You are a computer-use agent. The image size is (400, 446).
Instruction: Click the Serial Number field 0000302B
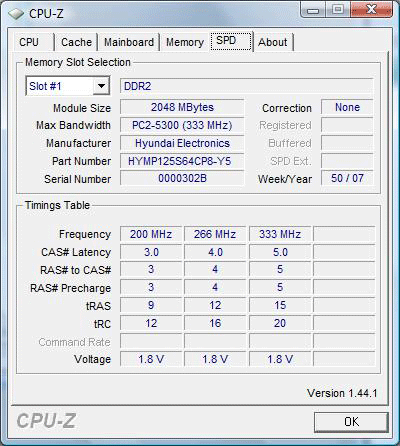tap(182, 178)
